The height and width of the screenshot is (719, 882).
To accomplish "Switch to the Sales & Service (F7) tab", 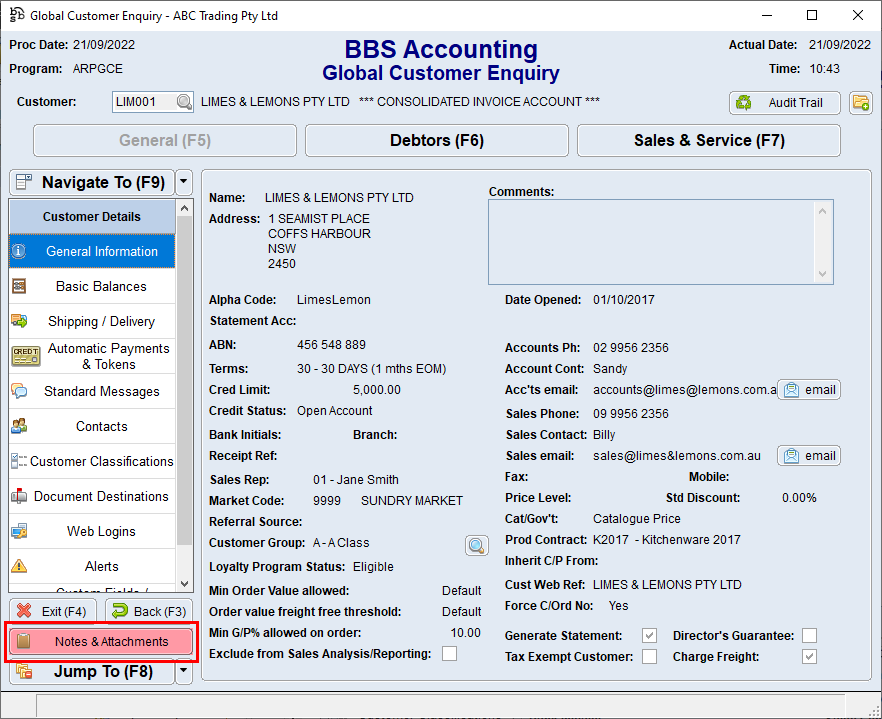I will tap(708, 140).
